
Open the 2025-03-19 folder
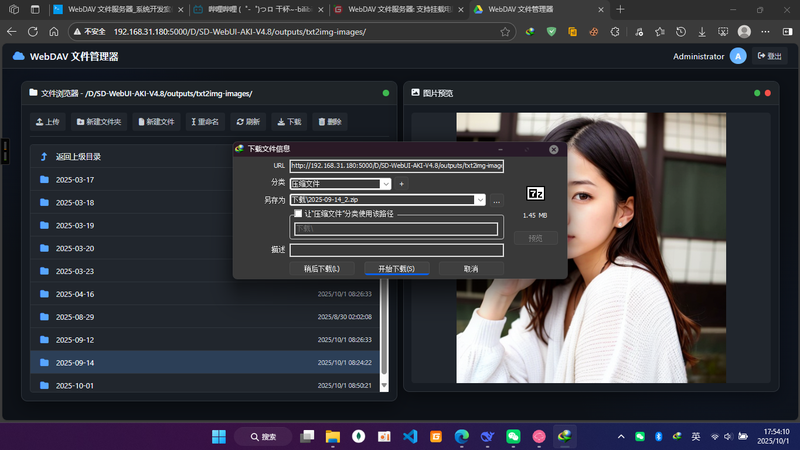pos(75,225)
